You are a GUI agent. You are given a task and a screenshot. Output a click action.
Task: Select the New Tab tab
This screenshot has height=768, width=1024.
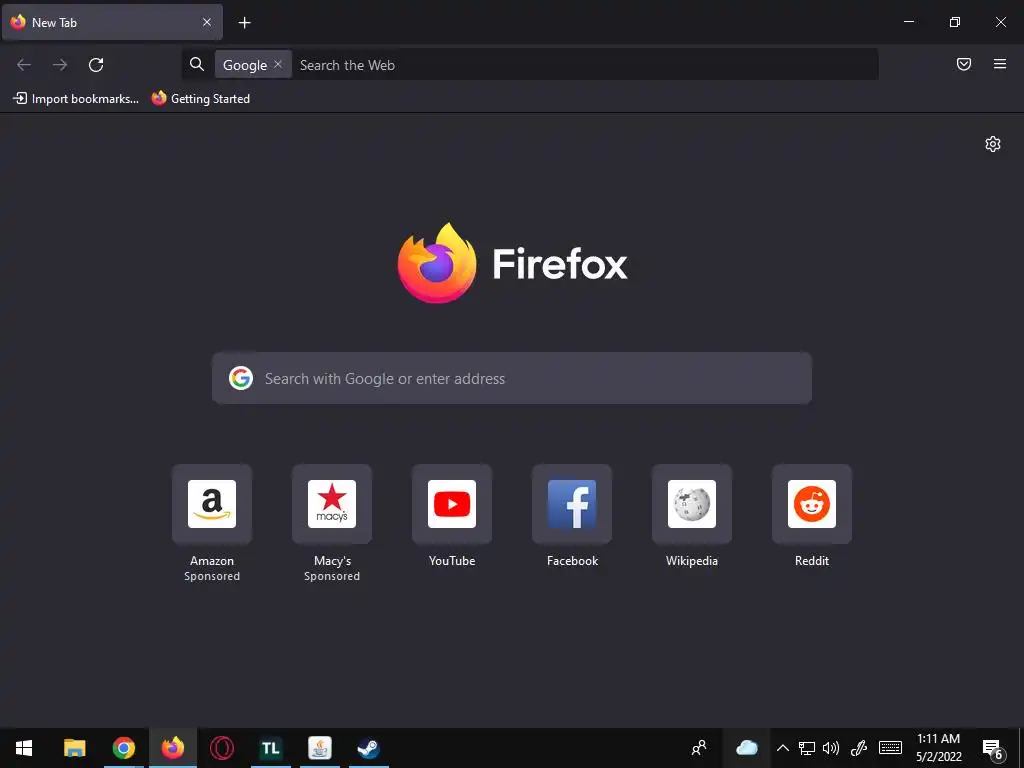tap(112, 22)
